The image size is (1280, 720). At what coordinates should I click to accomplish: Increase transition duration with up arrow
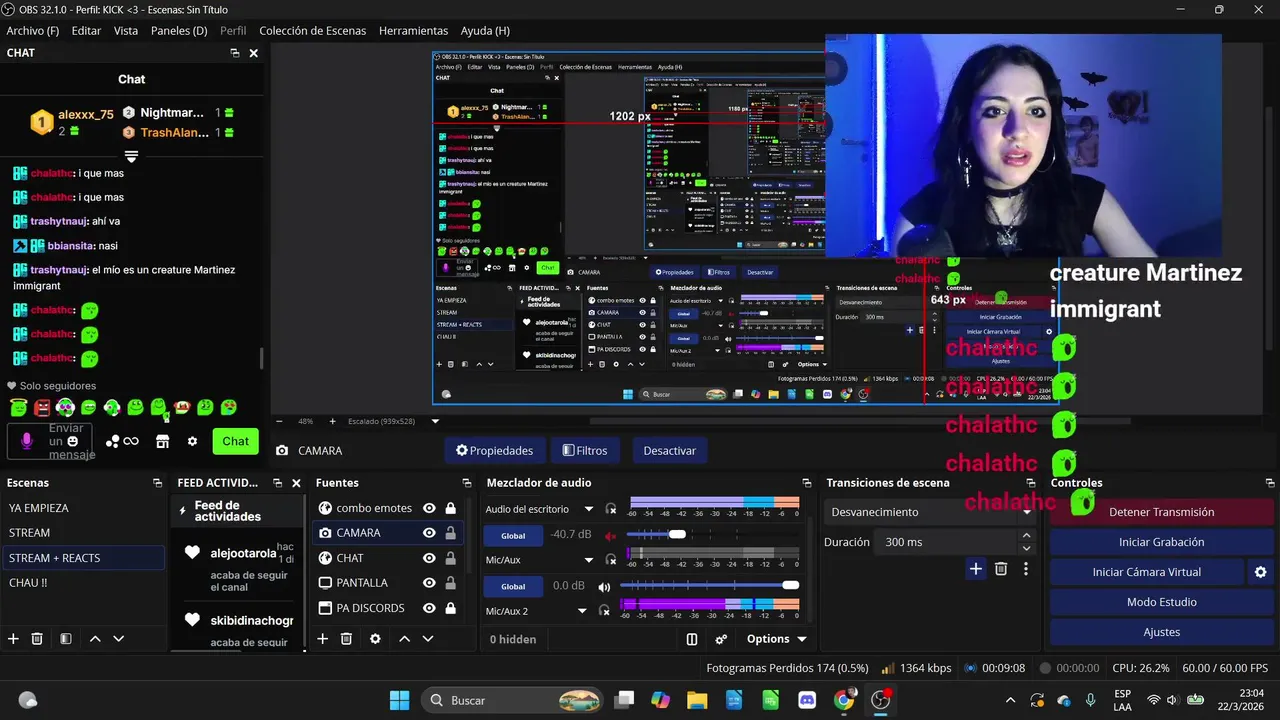[1026, 536]
